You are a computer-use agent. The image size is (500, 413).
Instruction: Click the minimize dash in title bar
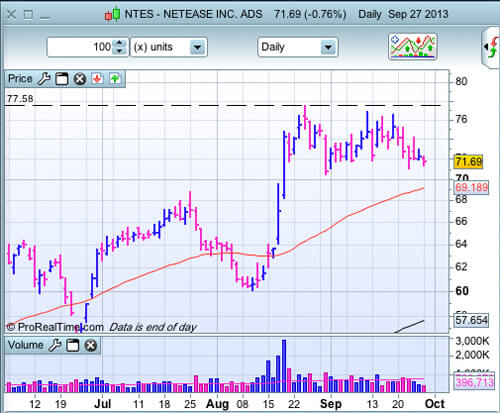click(x=45, y=17)
